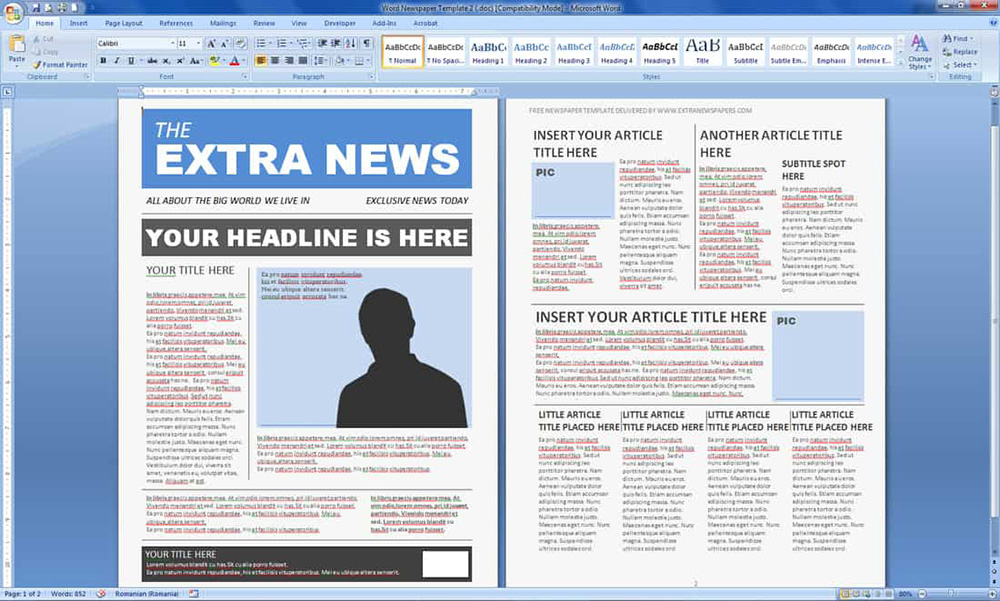Apply red font color
The image size is (1000, 601).
pos(234,61)
